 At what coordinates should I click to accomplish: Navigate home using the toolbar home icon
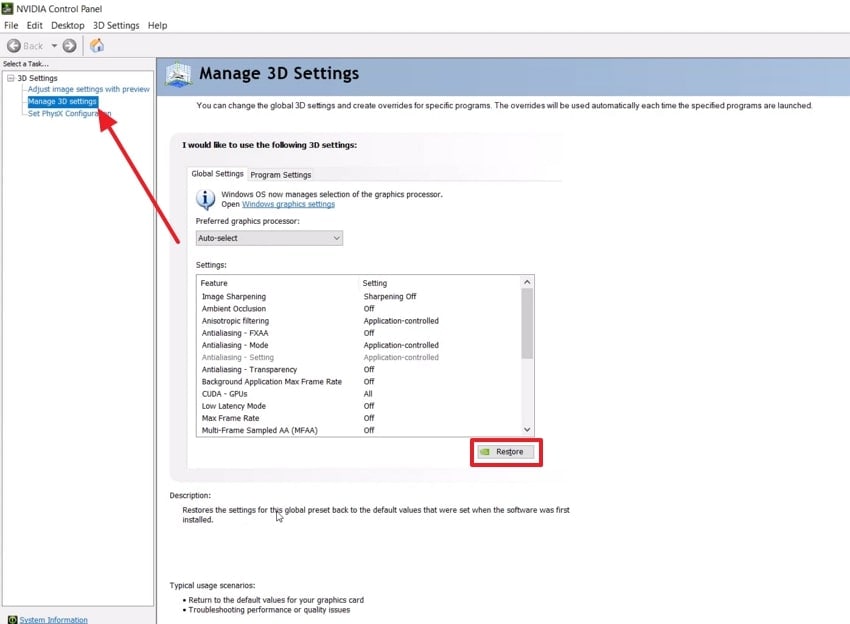coord(96,45)
